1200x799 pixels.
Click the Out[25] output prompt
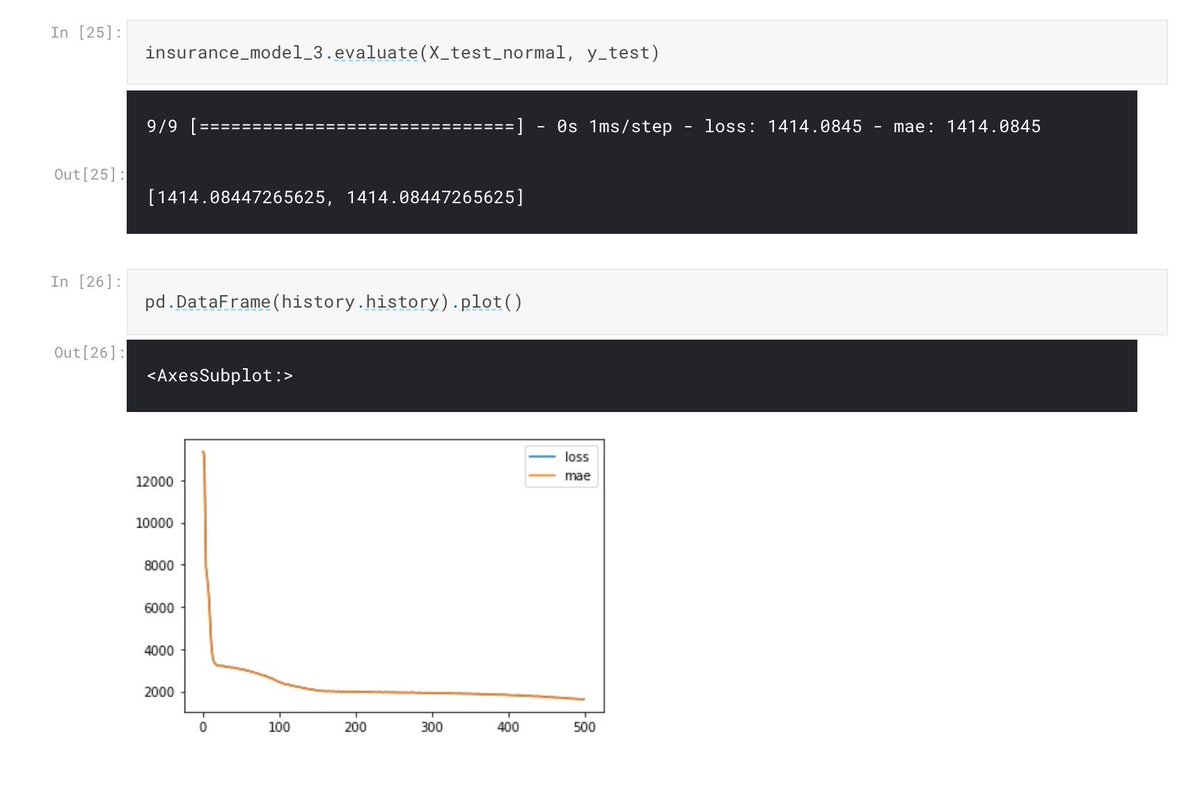tap(88, 174)
